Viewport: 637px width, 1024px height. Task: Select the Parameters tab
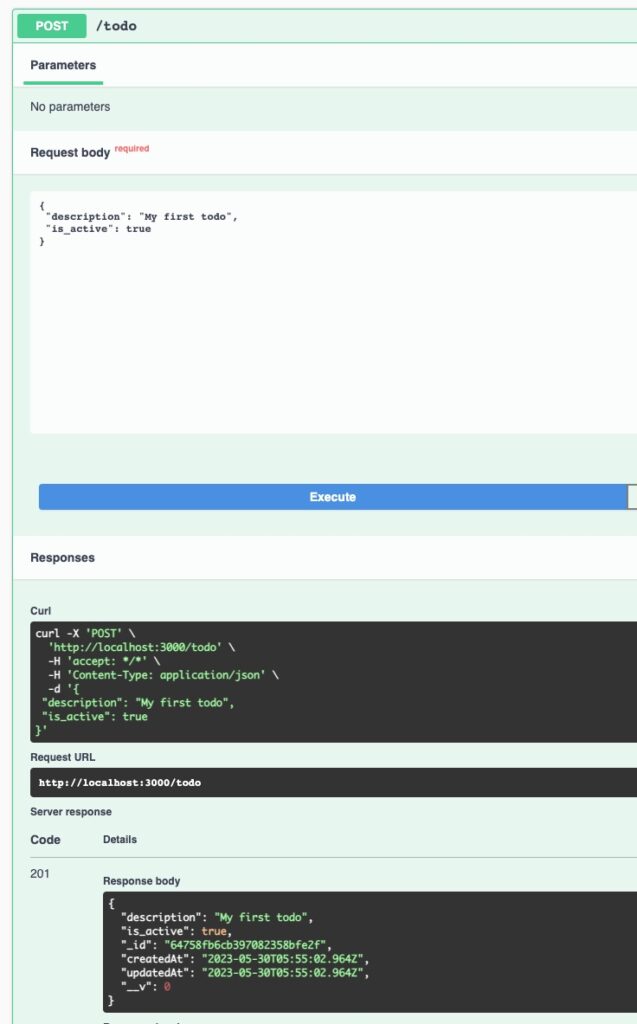[x=63, y=65]
